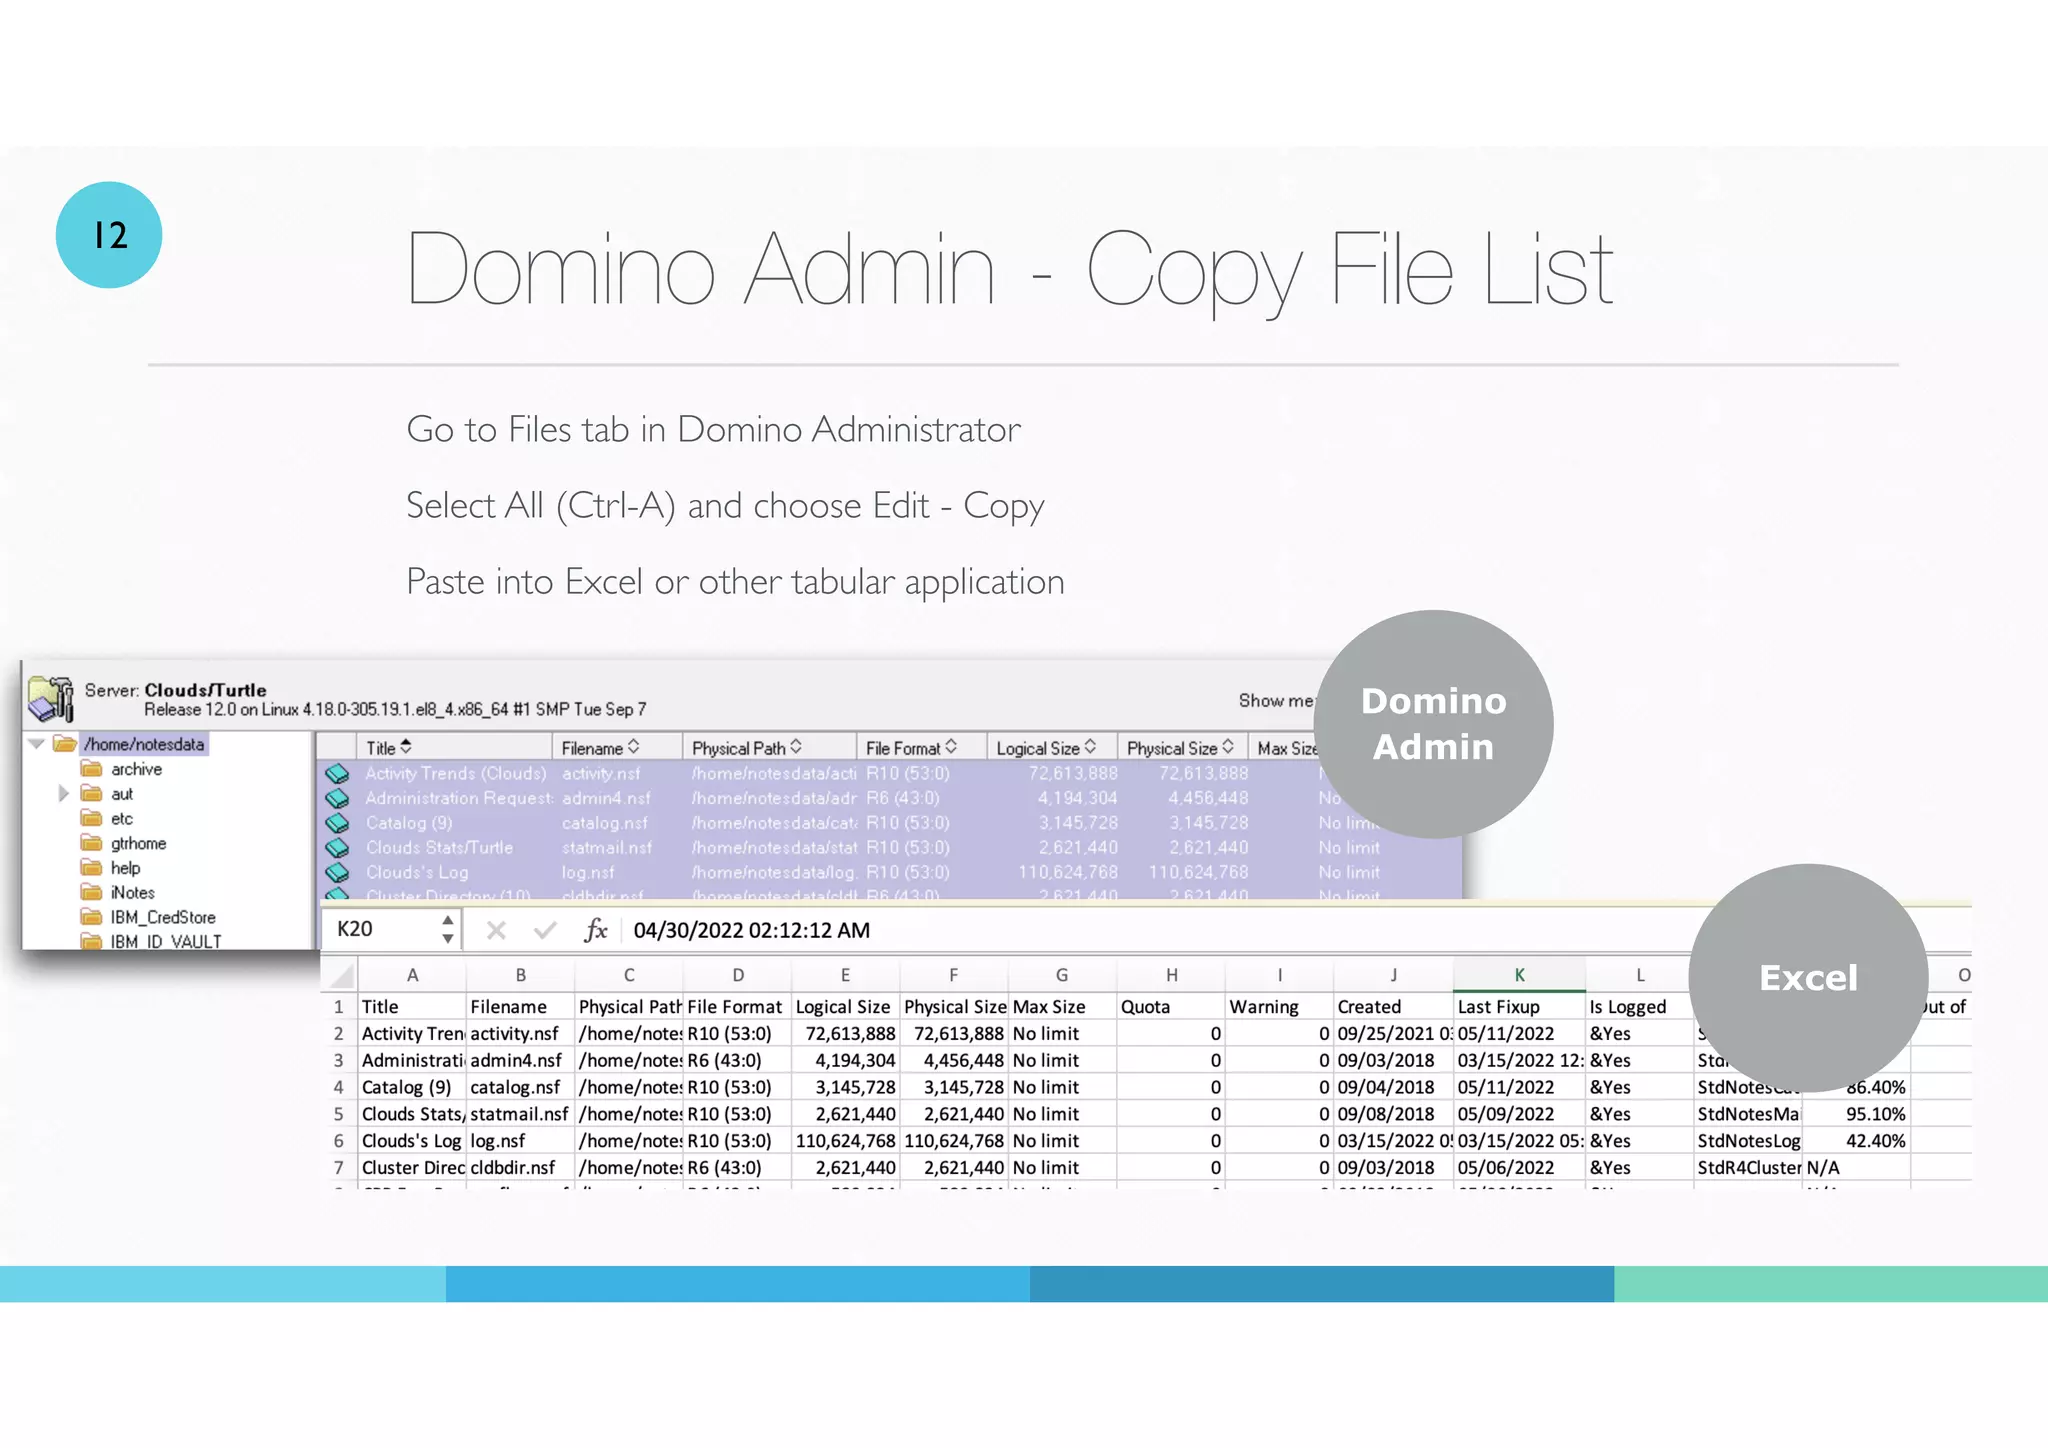This screenshot has height=1448, width=2048.
Task: Click the Enter checkmark formula bar icon
Action: (545, 931)
